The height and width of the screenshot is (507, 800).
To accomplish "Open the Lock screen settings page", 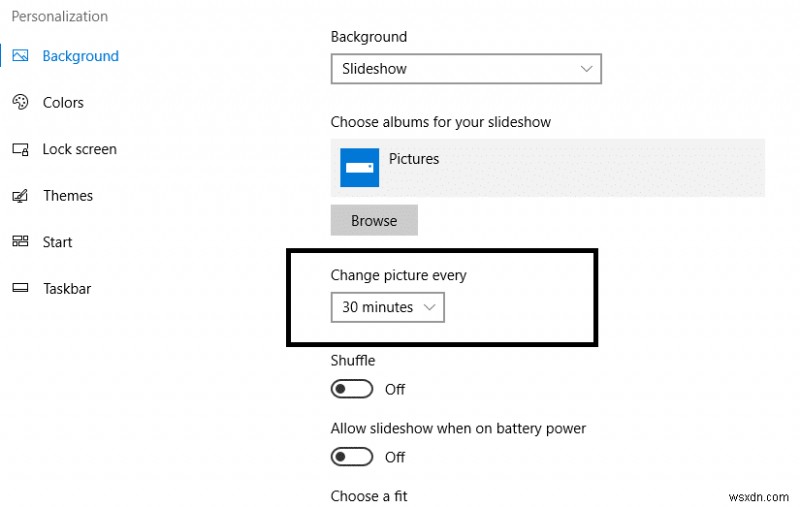I will pos(79,149).
